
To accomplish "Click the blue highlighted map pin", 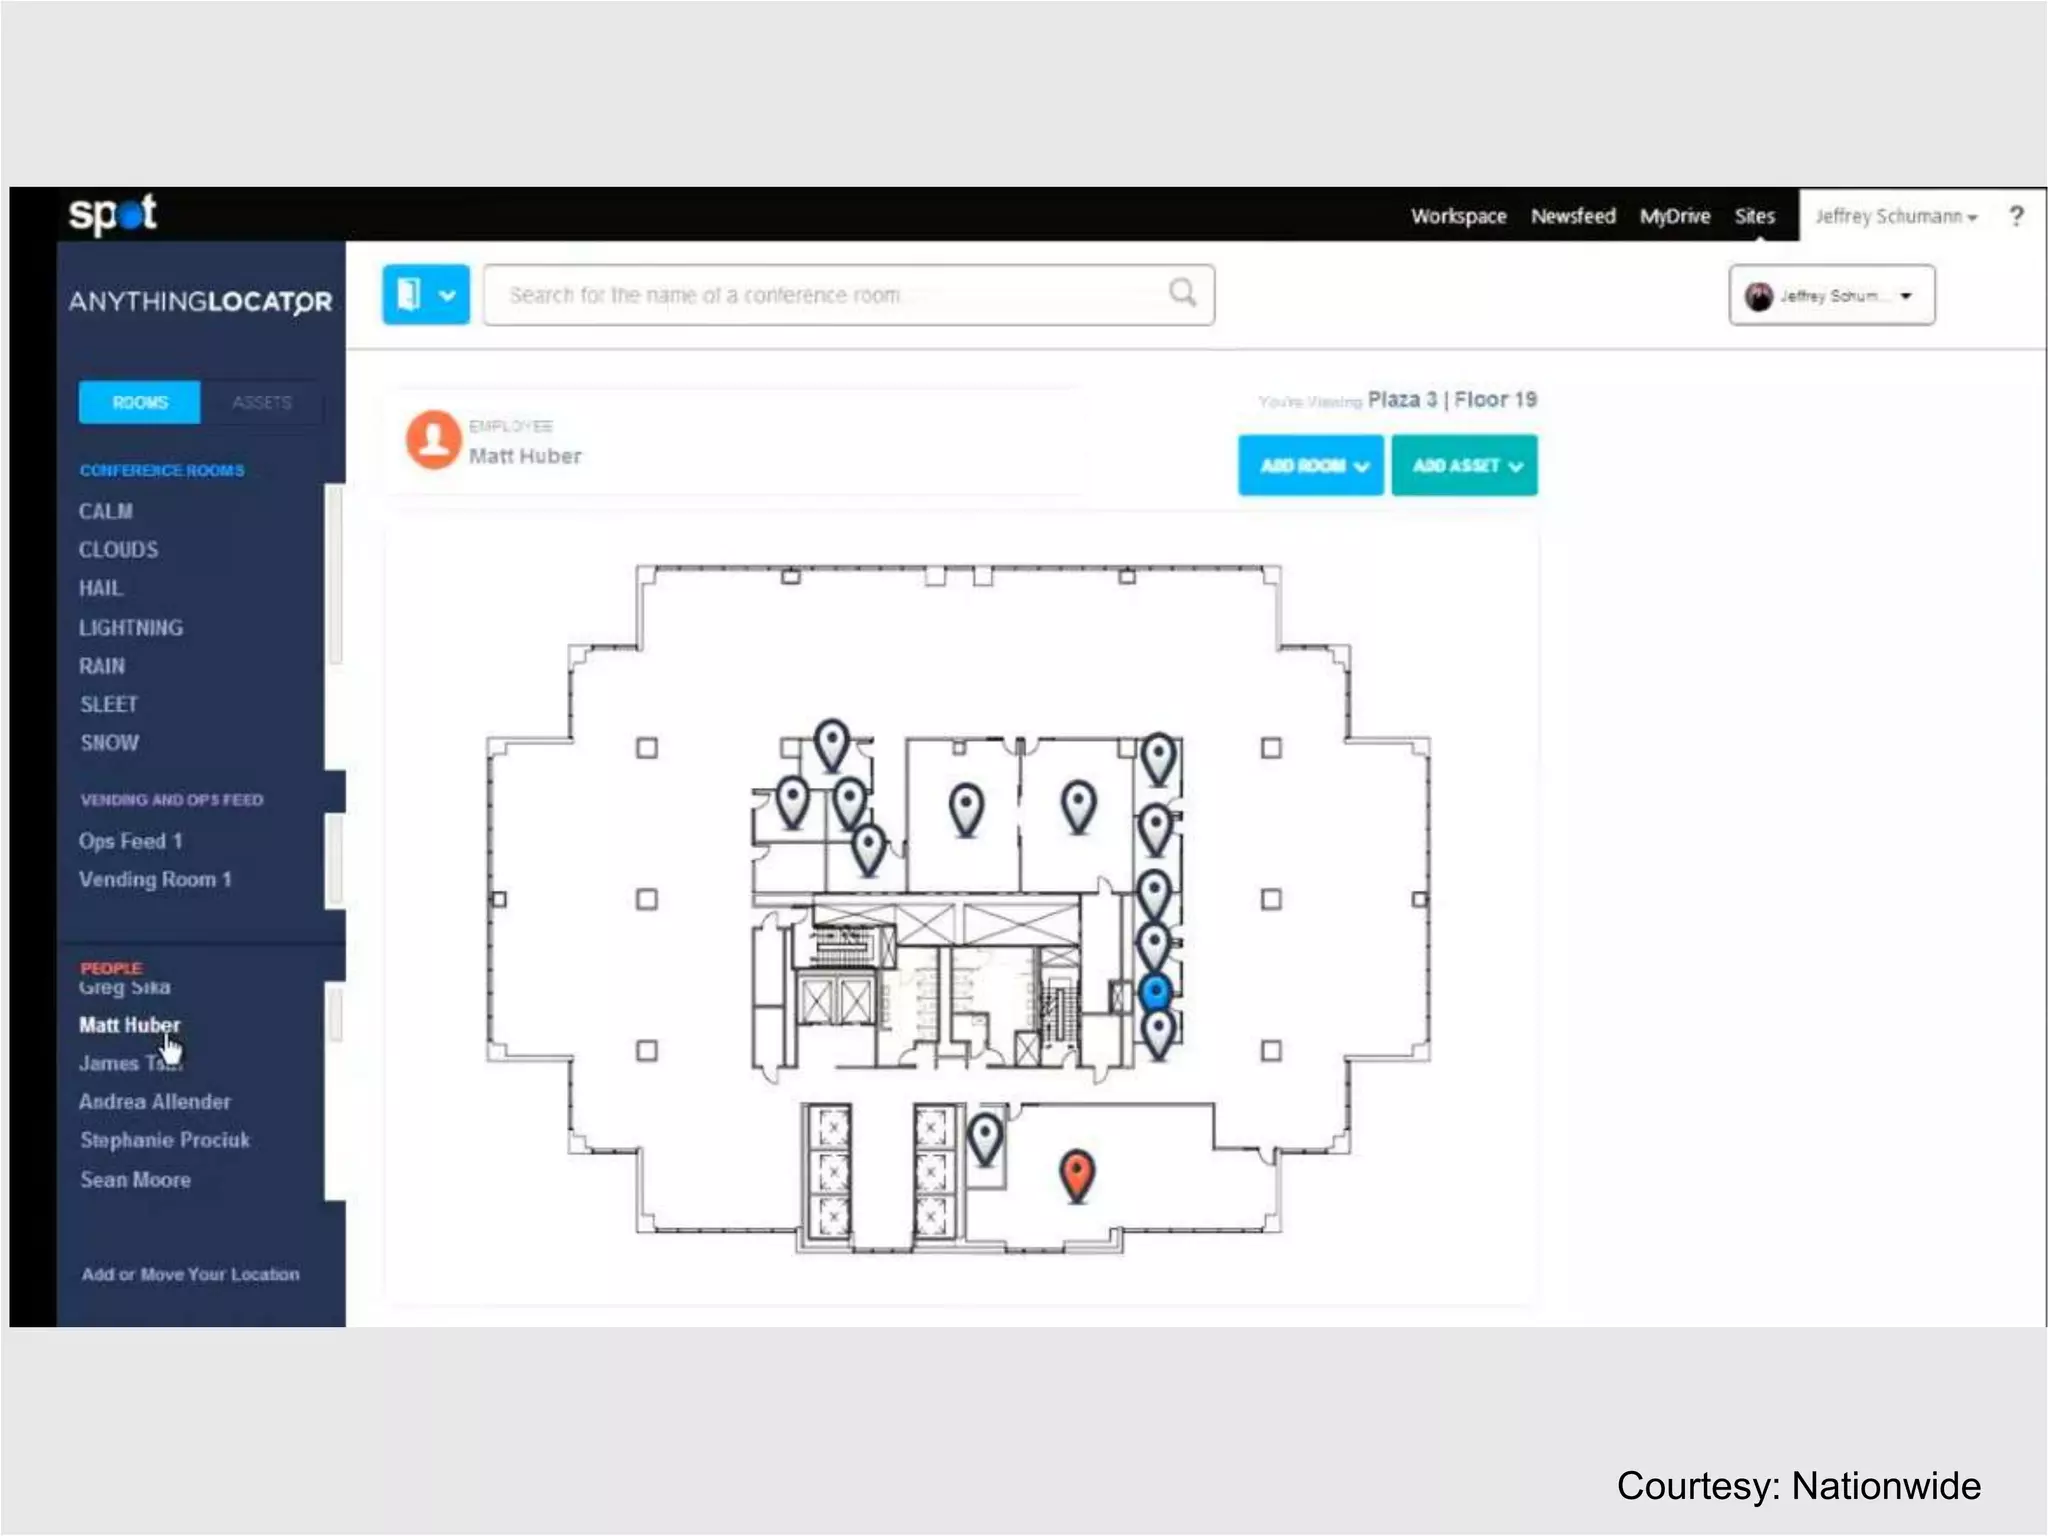I will point(1155,992).
